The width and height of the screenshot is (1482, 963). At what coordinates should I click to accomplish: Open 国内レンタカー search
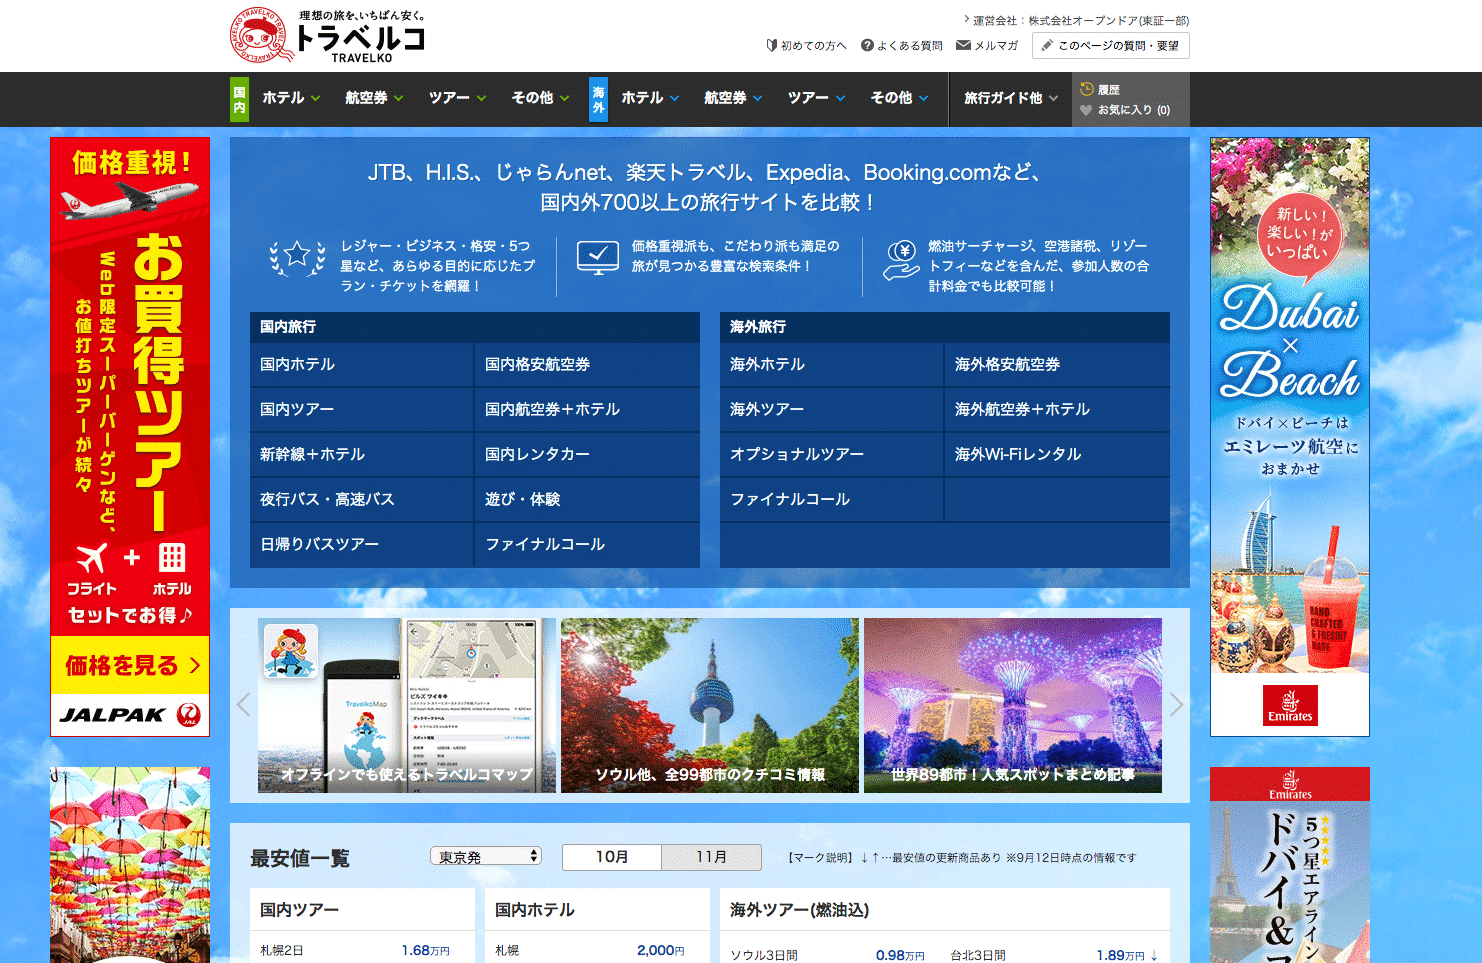point(587,455)
